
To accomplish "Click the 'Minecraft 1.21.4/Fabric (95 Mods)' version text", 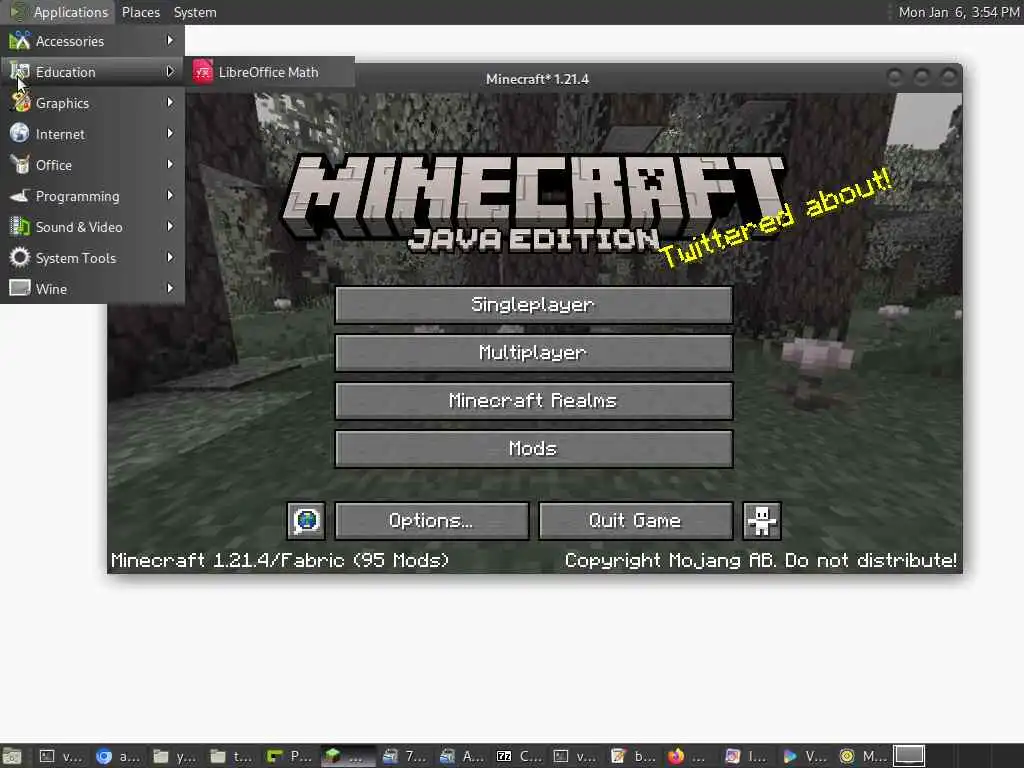I will tap(280, 560).
